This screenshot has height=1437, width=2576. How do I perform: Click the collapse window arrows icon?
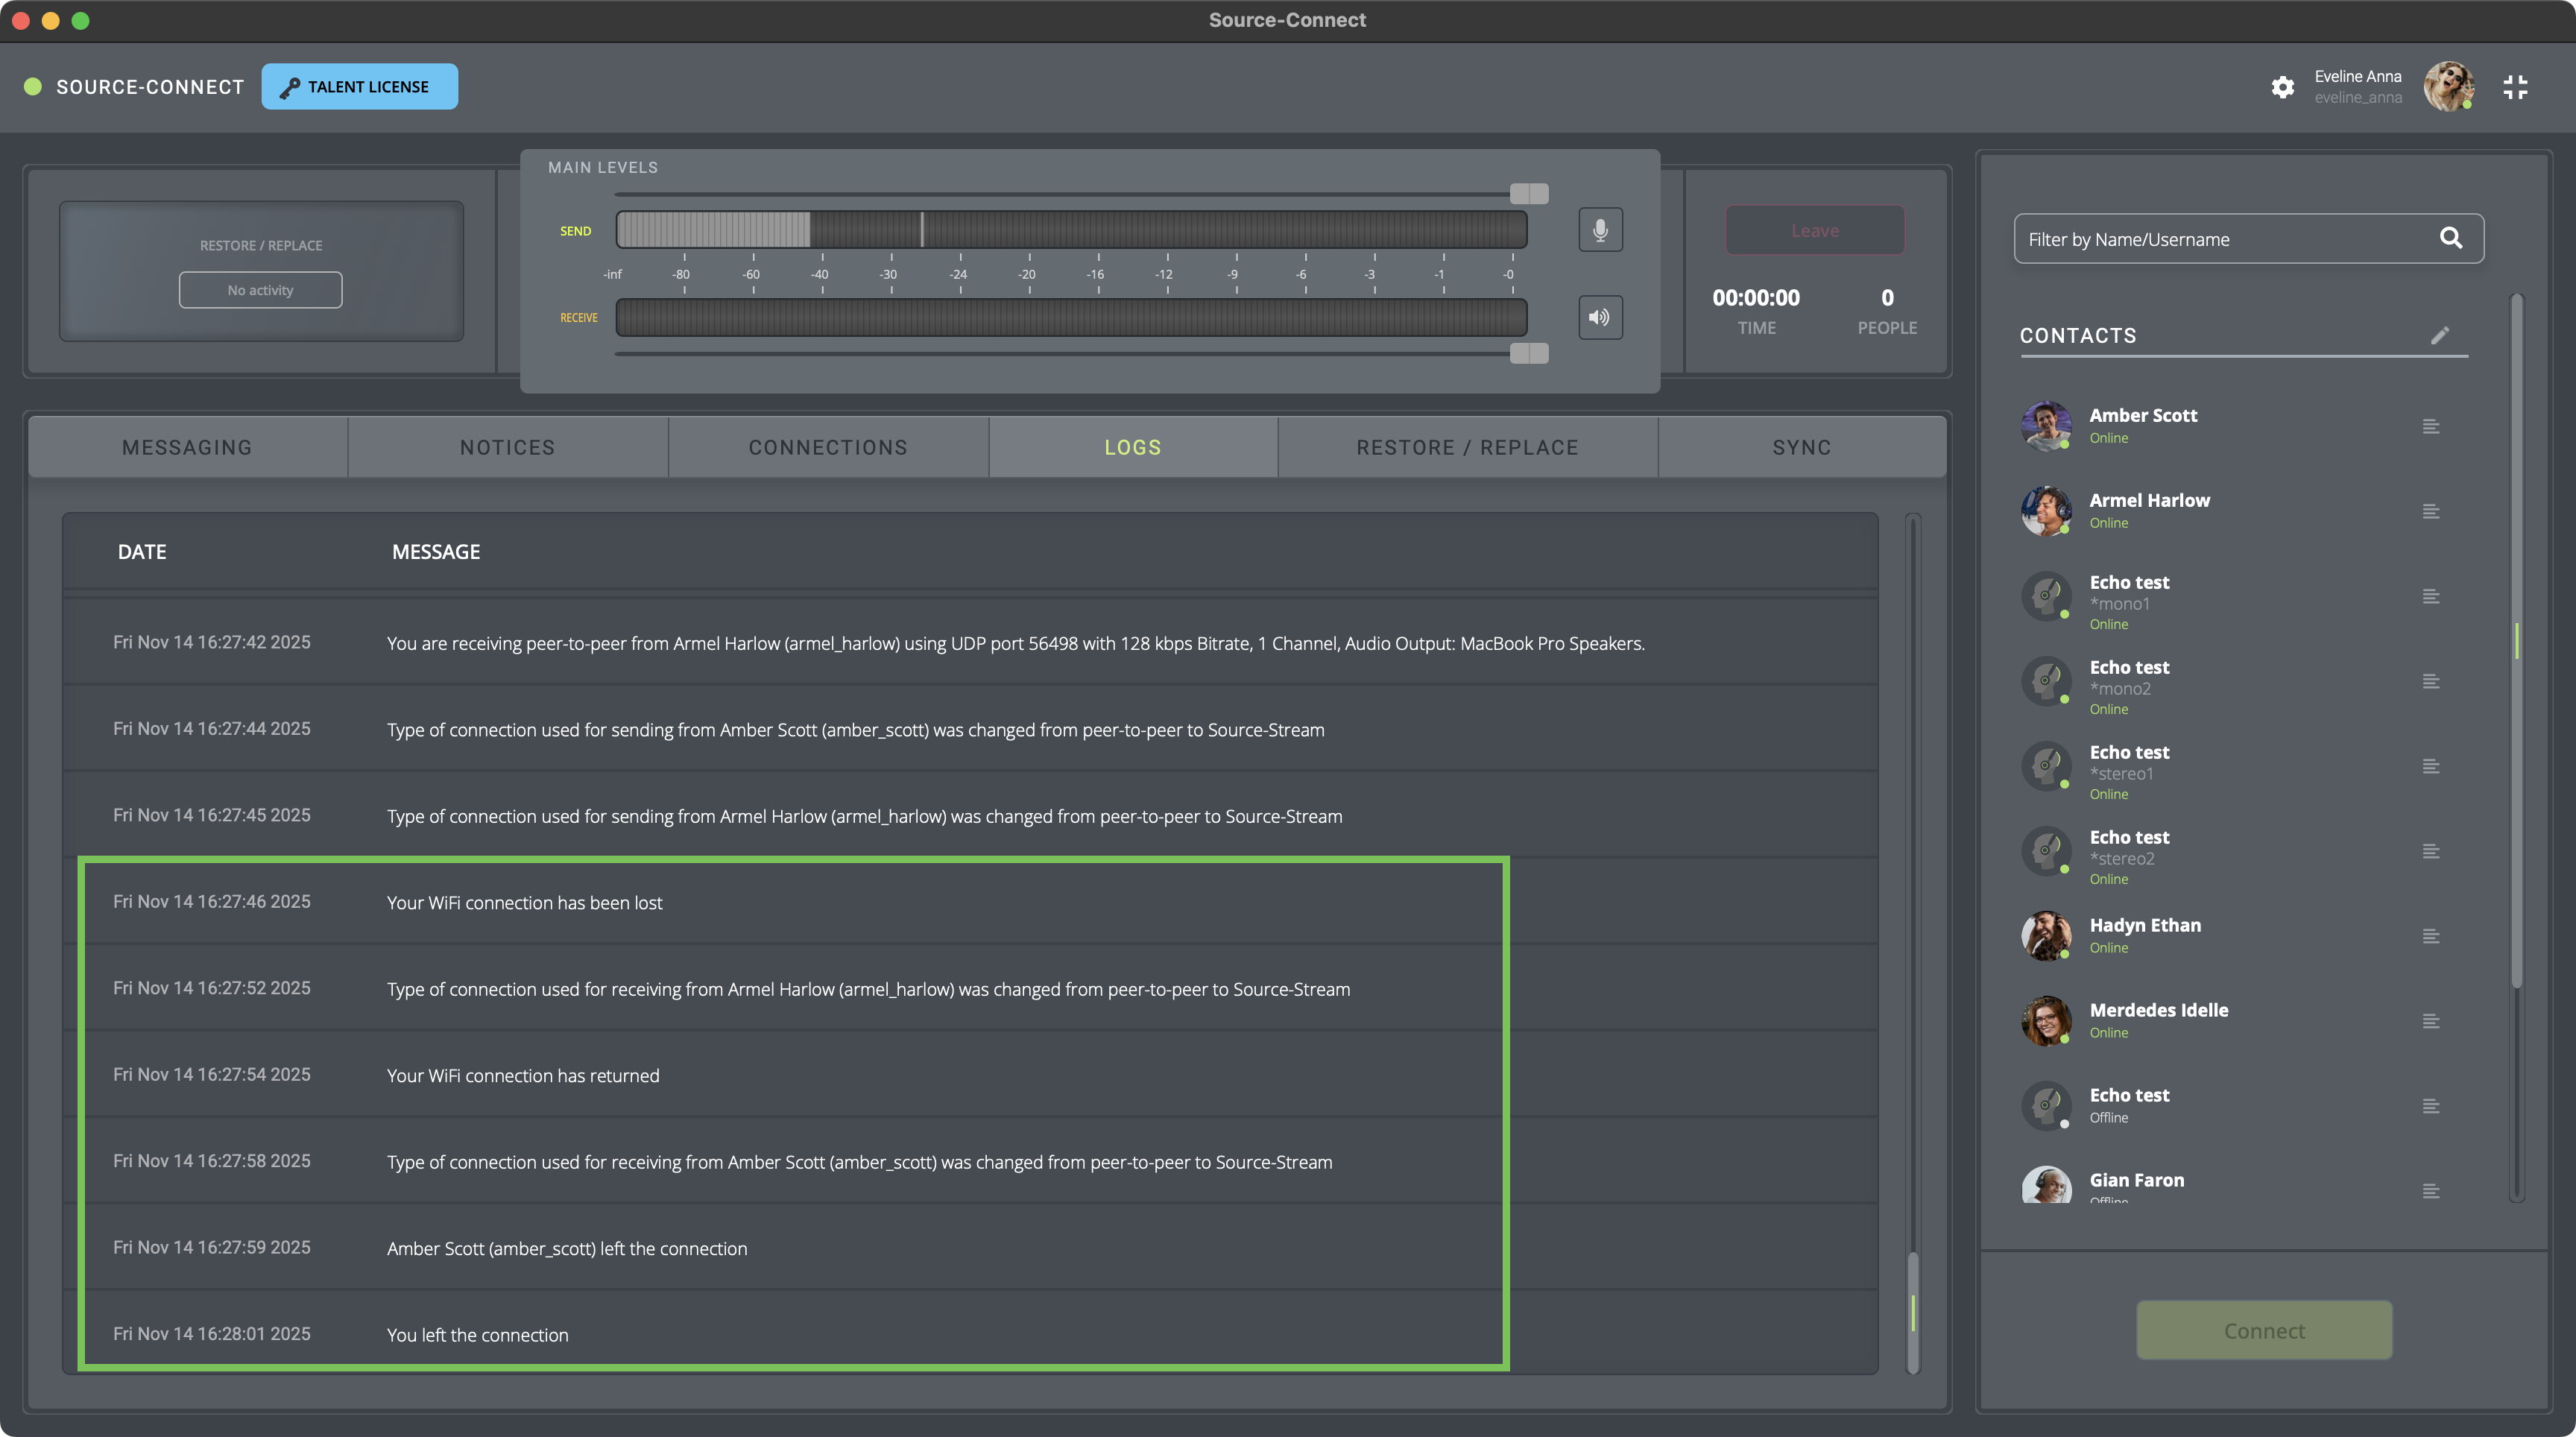(2515, 87)
